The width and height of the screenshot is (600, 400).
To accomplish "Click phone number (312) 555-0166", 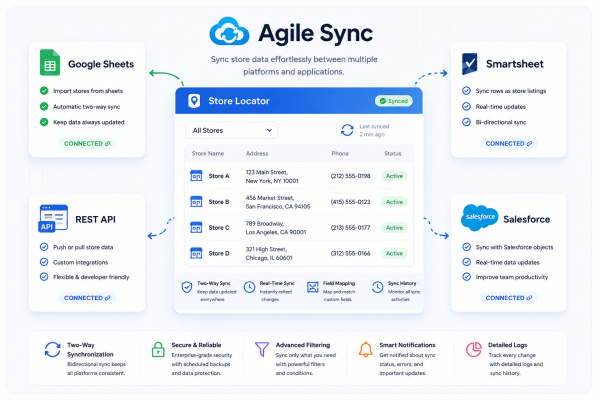I will [x=351, y=253].
